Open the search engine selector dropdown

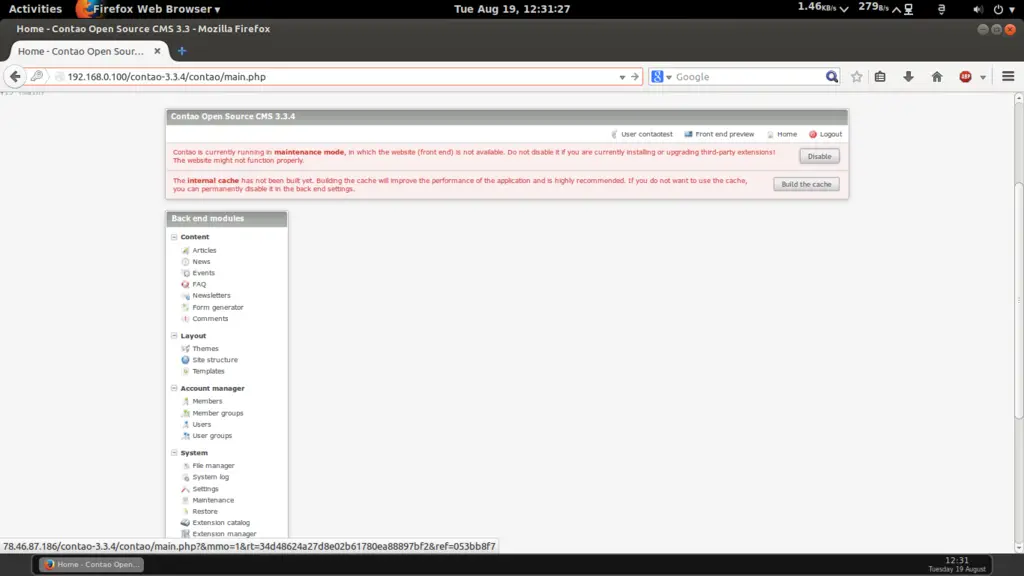[669, 77]
